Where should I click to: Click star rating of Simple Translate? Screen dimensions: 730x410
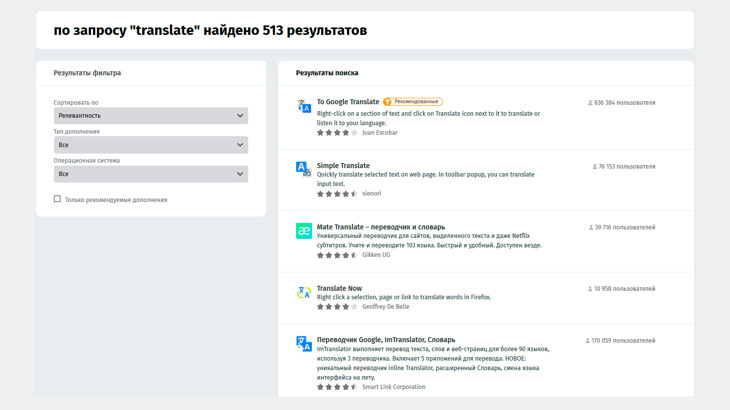337,194
